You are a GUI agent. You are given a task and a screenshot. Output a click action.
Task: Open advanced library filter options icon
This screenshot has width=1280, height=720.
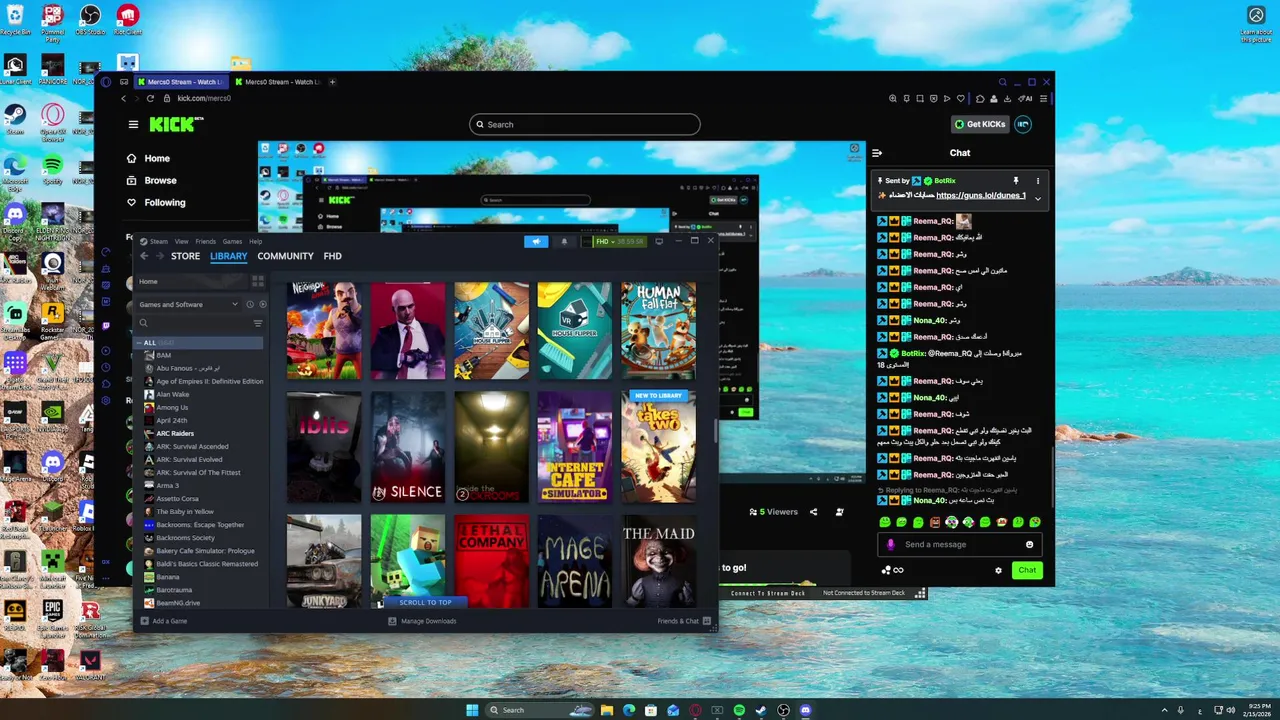[x=258, y=323]
